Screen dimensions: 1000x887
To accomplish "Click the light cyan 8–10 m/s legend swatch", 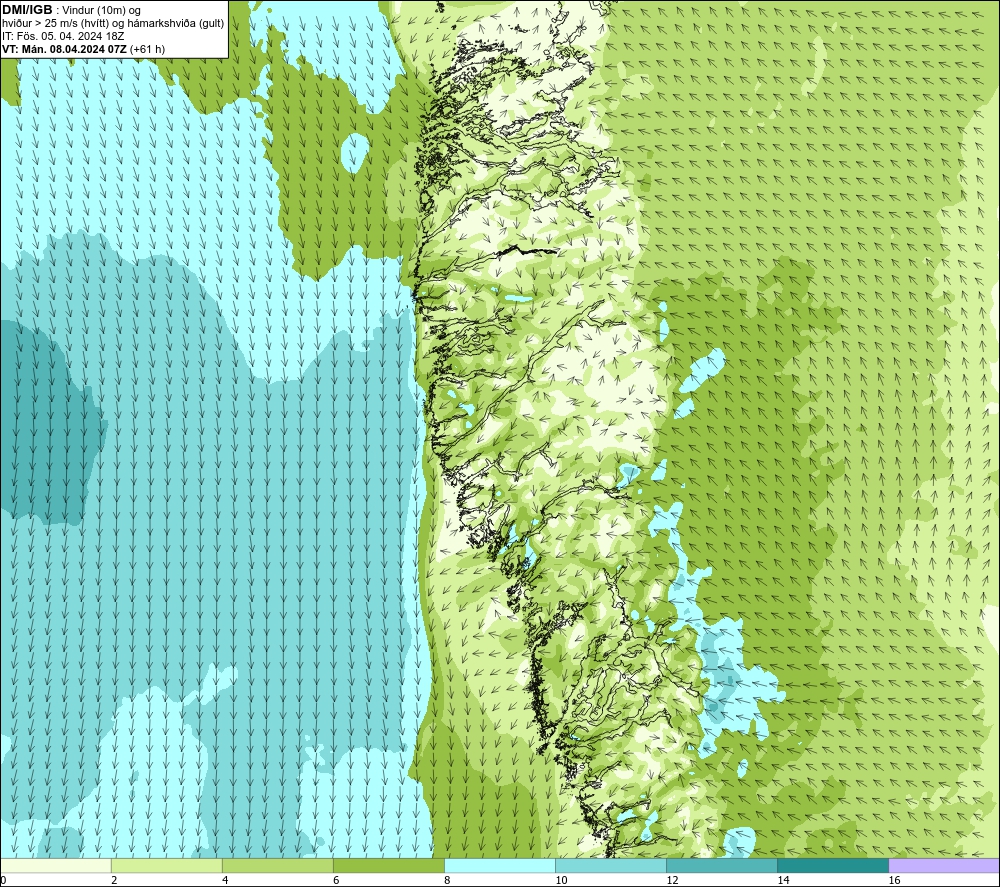I will point(500,865).
